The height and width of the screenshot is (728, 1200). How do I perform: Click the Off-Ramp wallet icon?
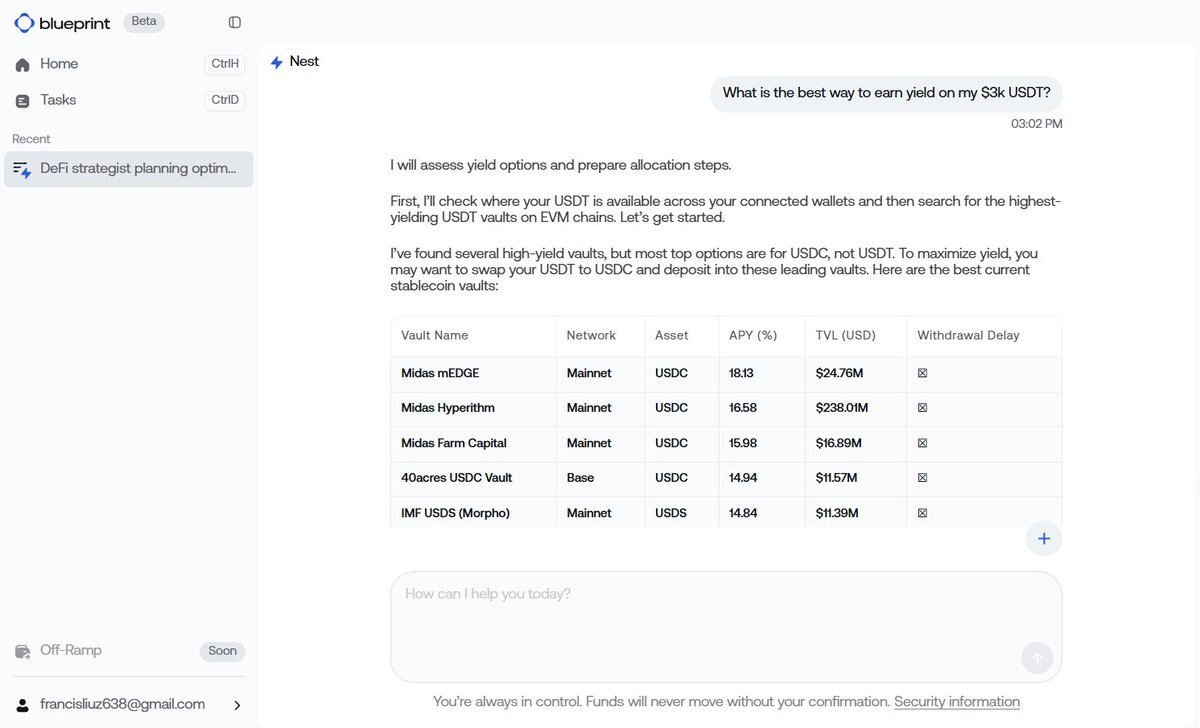click(x=22, y=652)
